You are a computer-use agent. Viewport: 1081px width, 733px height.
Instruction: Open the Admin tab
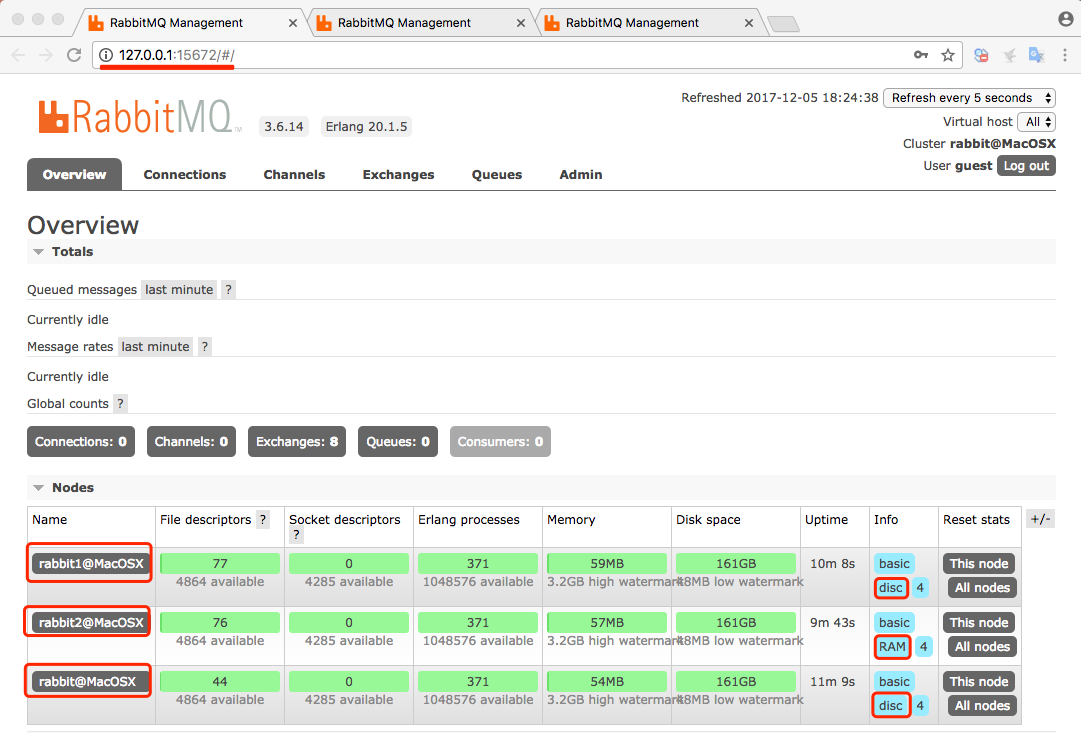pyautogui.click(x=581, y=174)
